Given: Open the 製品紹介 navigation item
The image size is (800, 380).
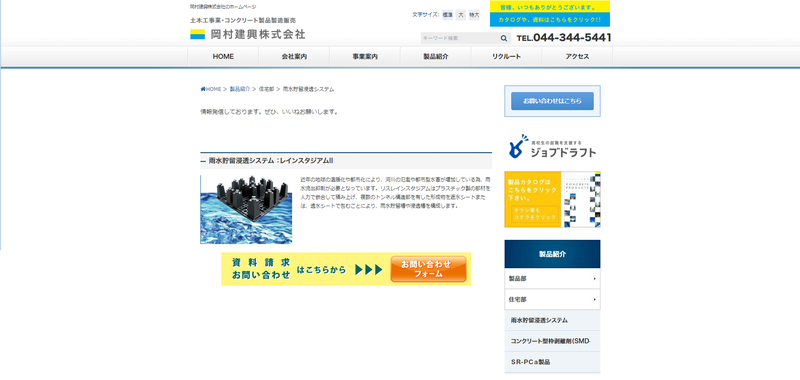Looking at the screenshot, I should 436,57.
